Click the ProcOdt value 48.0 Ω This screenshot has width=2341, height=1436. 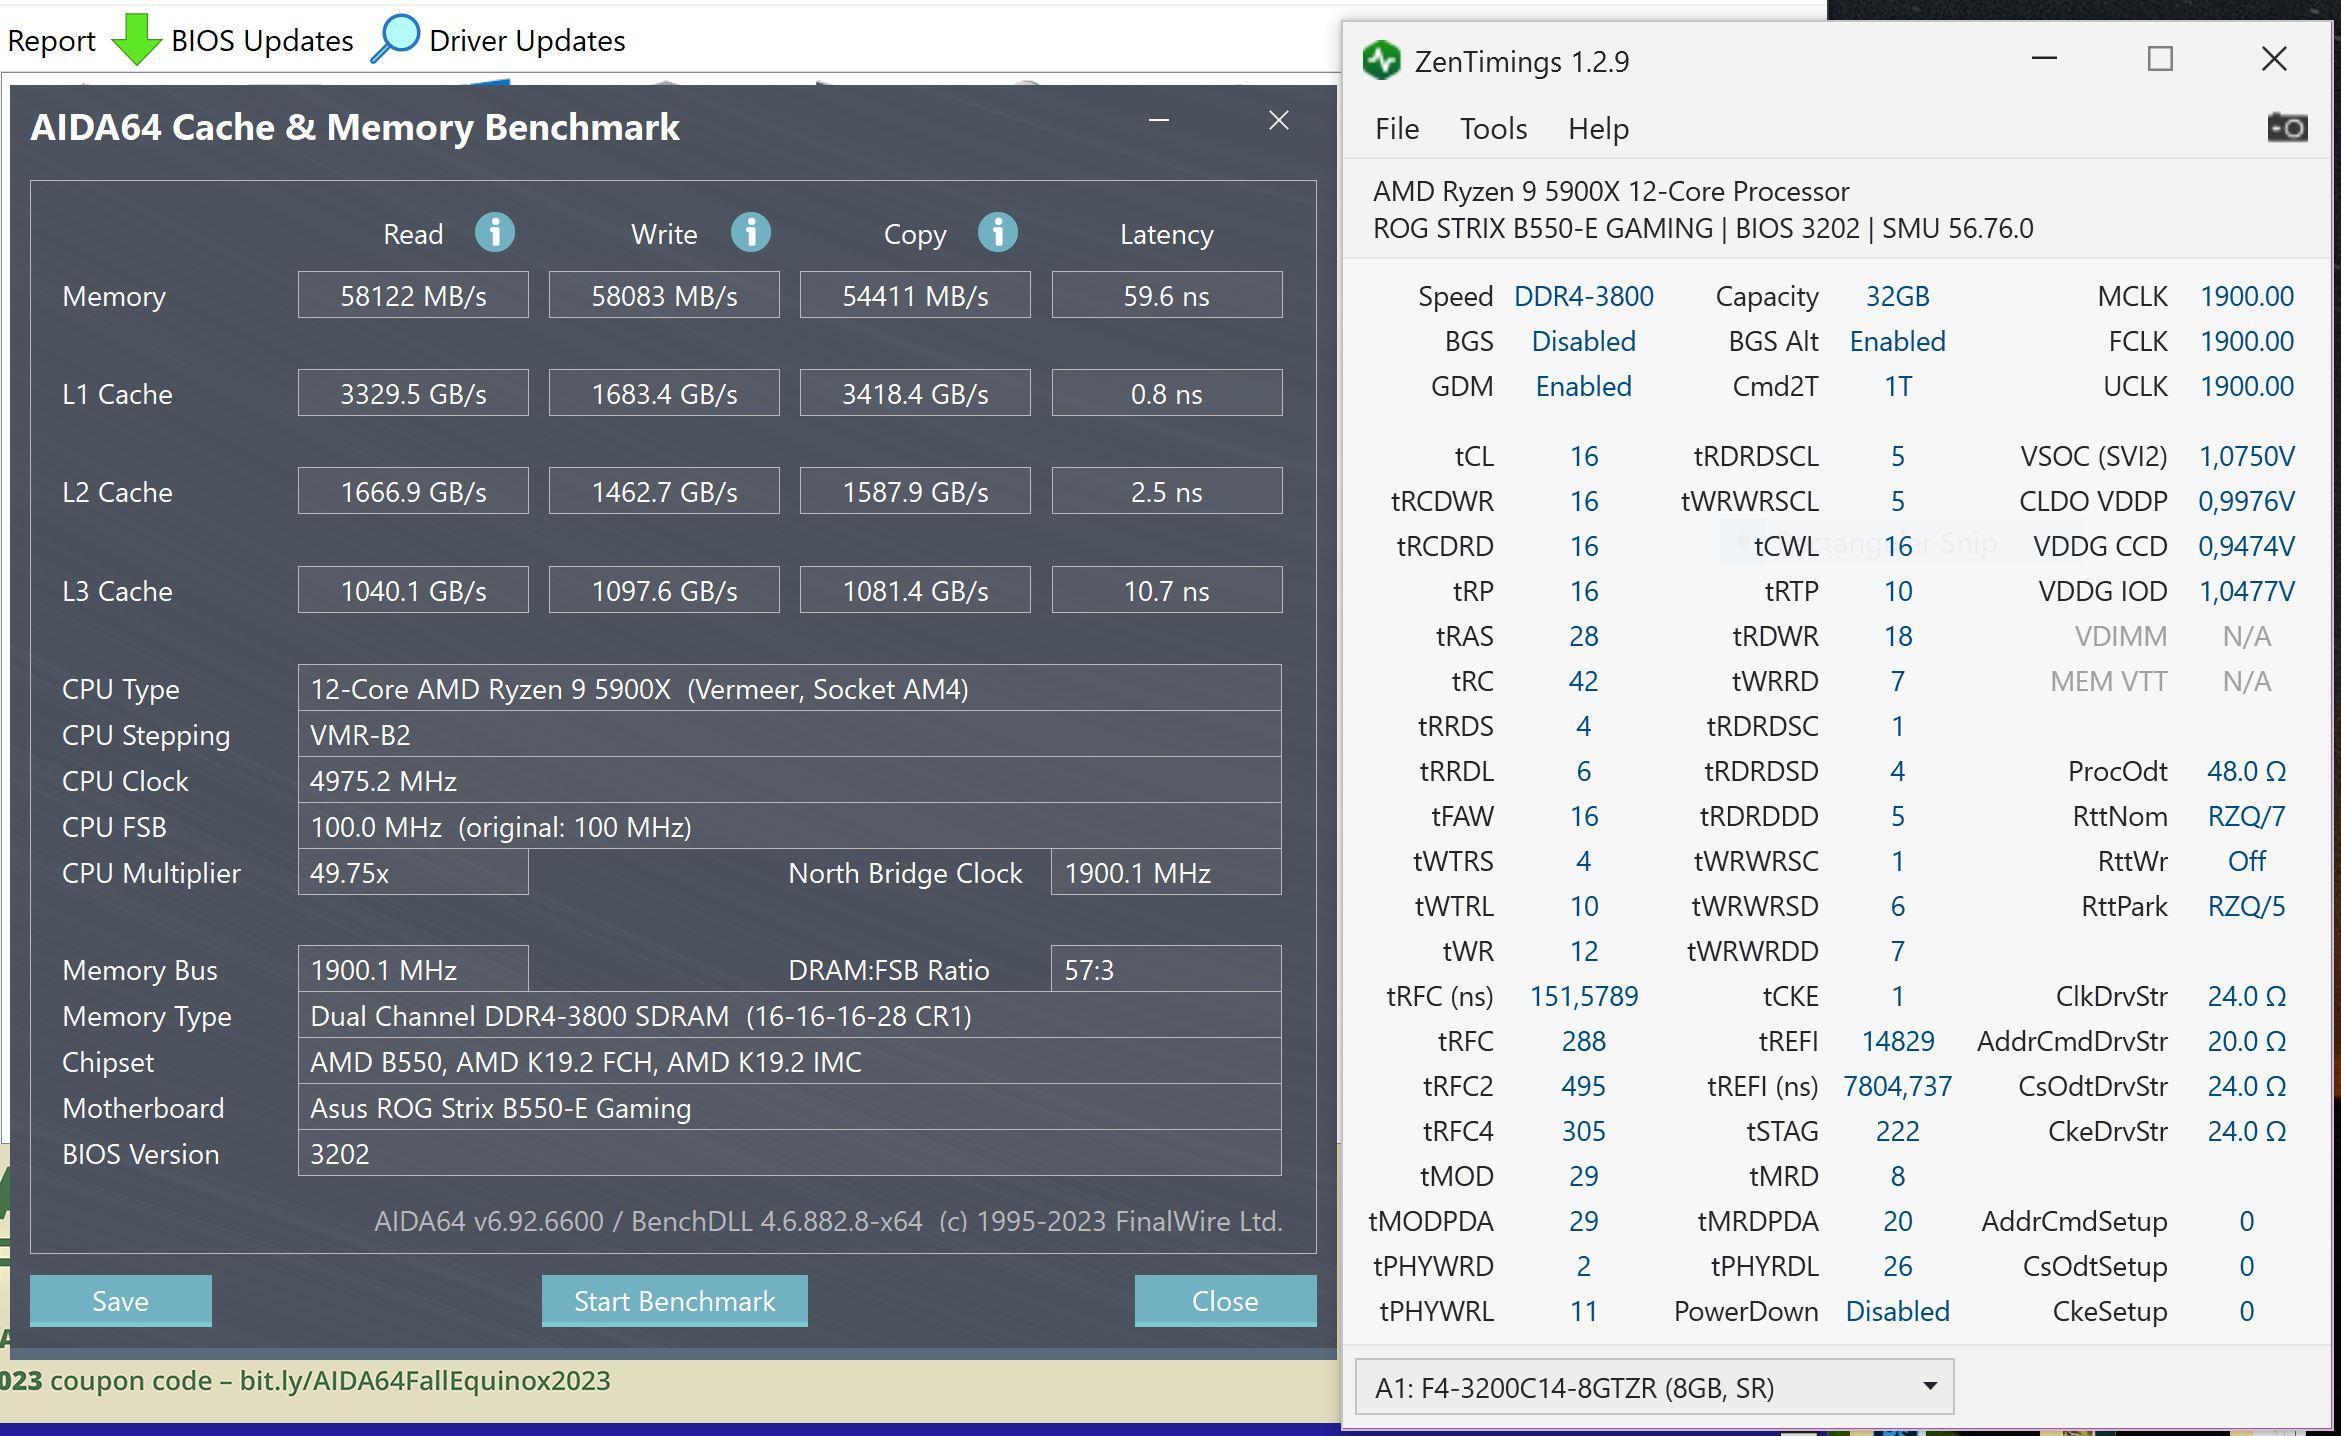(2246, 771)
